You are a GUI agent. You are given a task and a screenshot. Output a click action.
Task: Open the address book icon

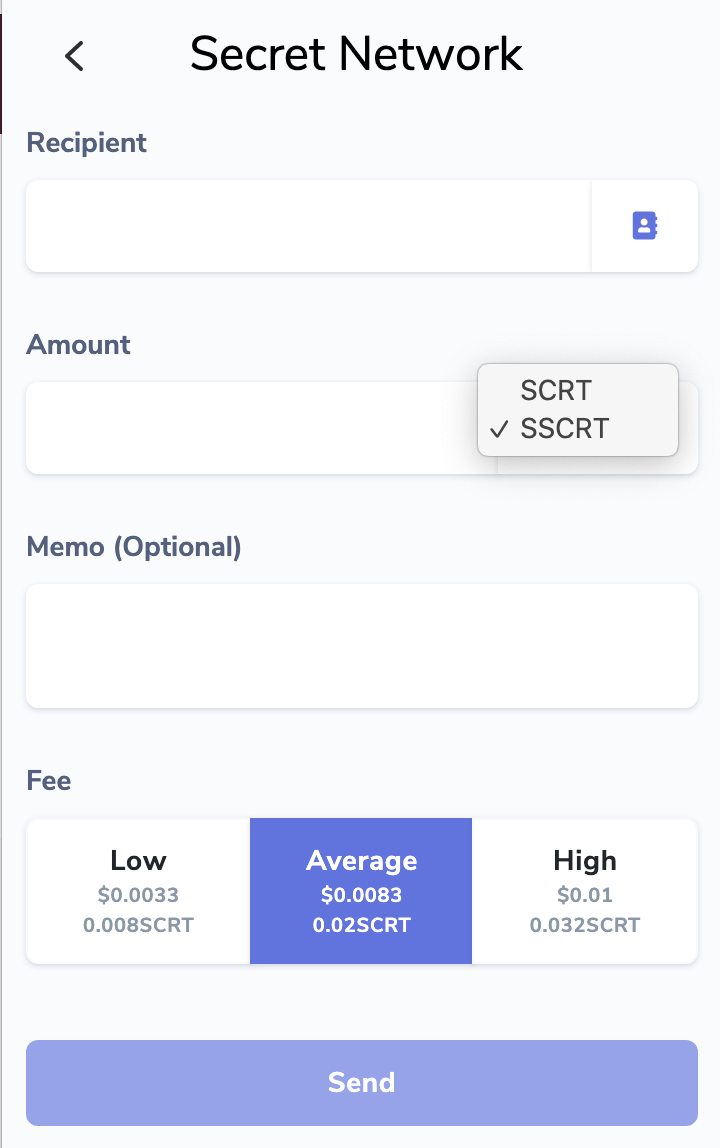(644, 226)
